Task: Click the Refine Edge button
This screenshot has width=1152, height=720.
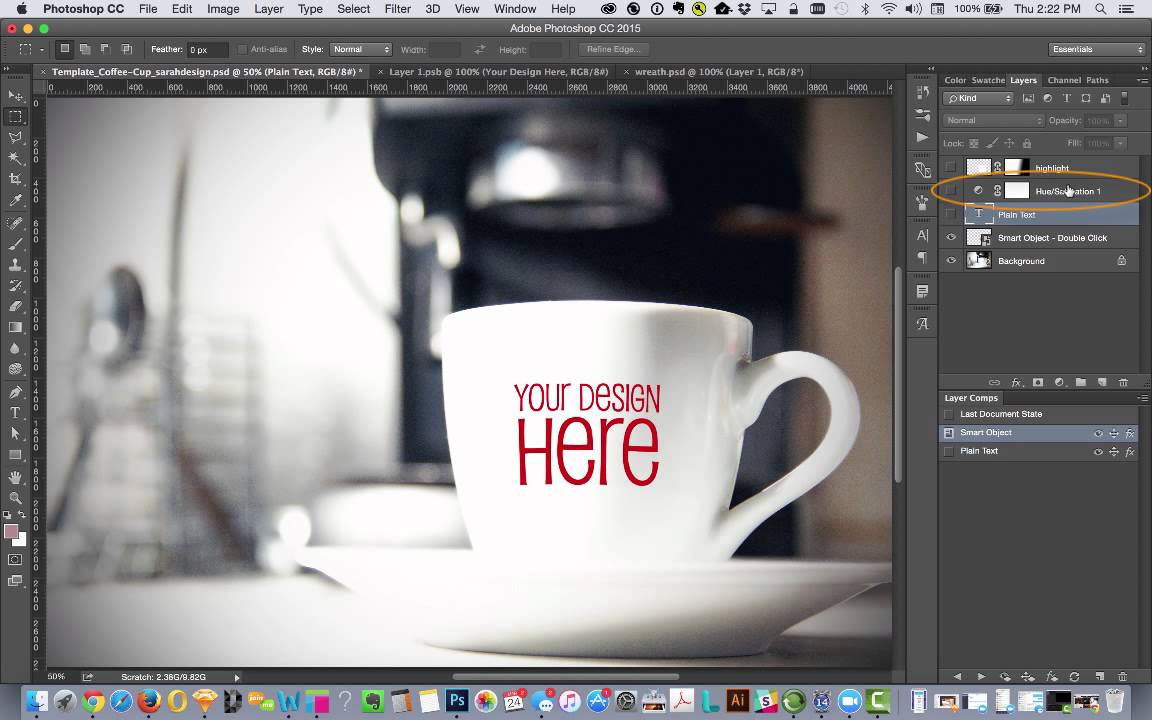Action: pos(613,49)
